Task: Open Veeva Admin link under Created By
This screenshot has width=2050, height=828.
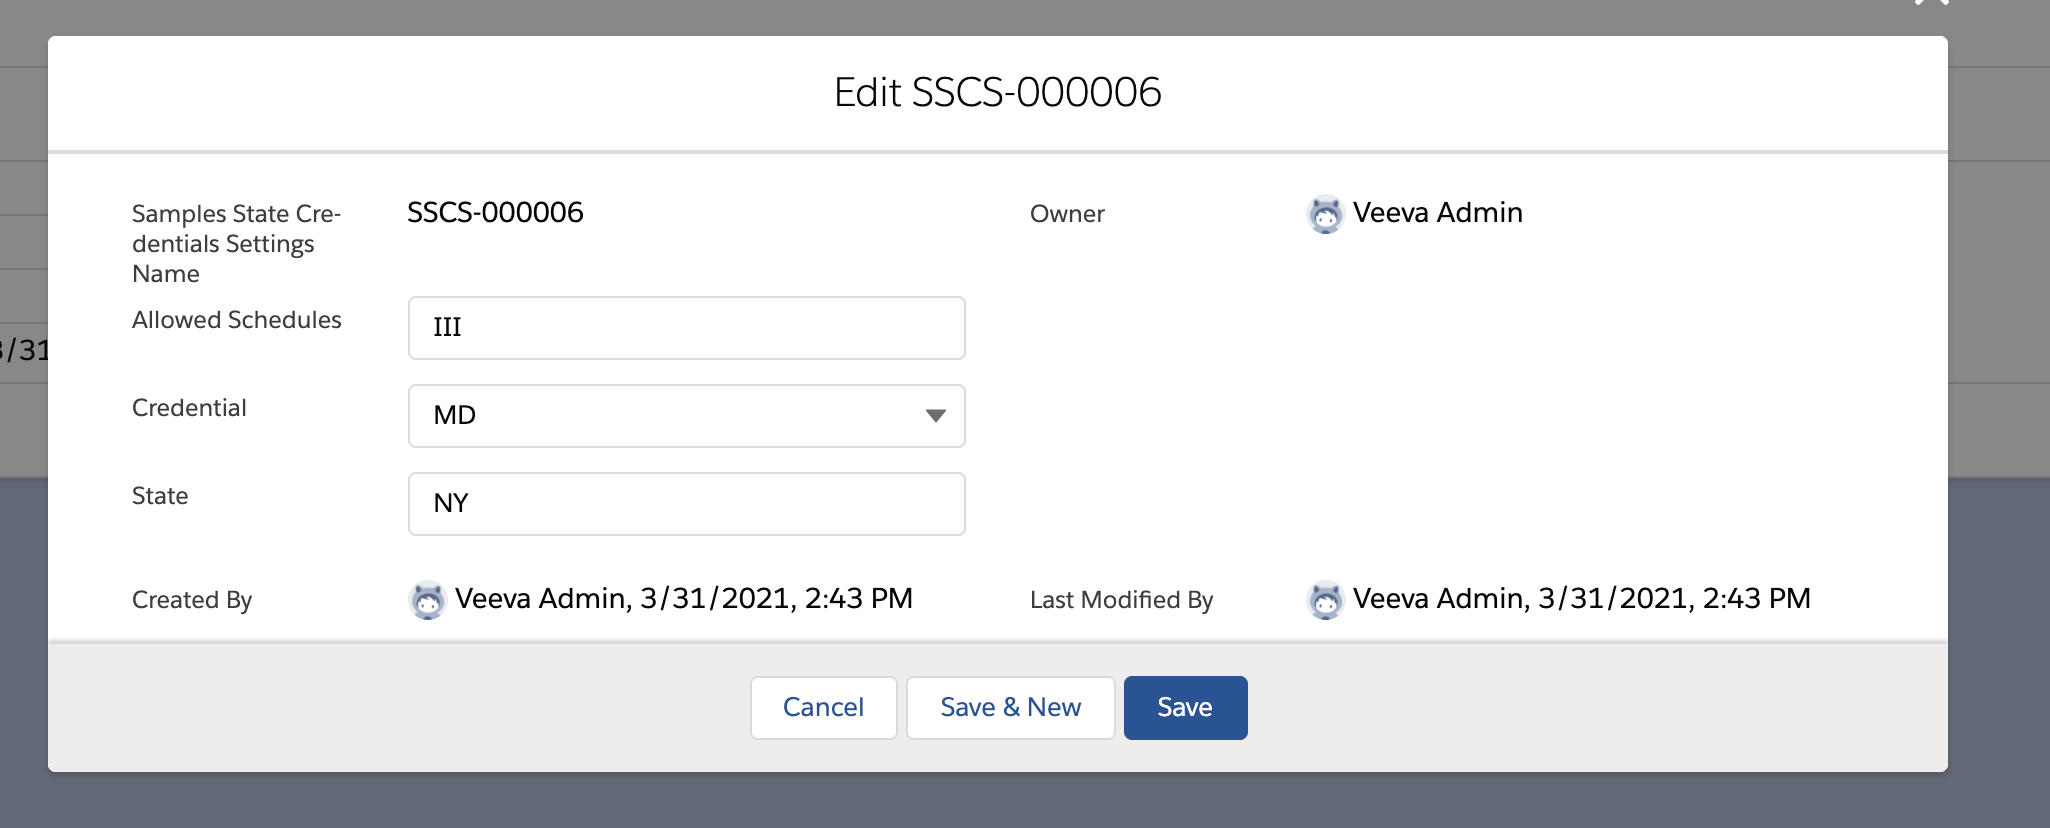Action: pyautogui.click(x=540, y=599)
